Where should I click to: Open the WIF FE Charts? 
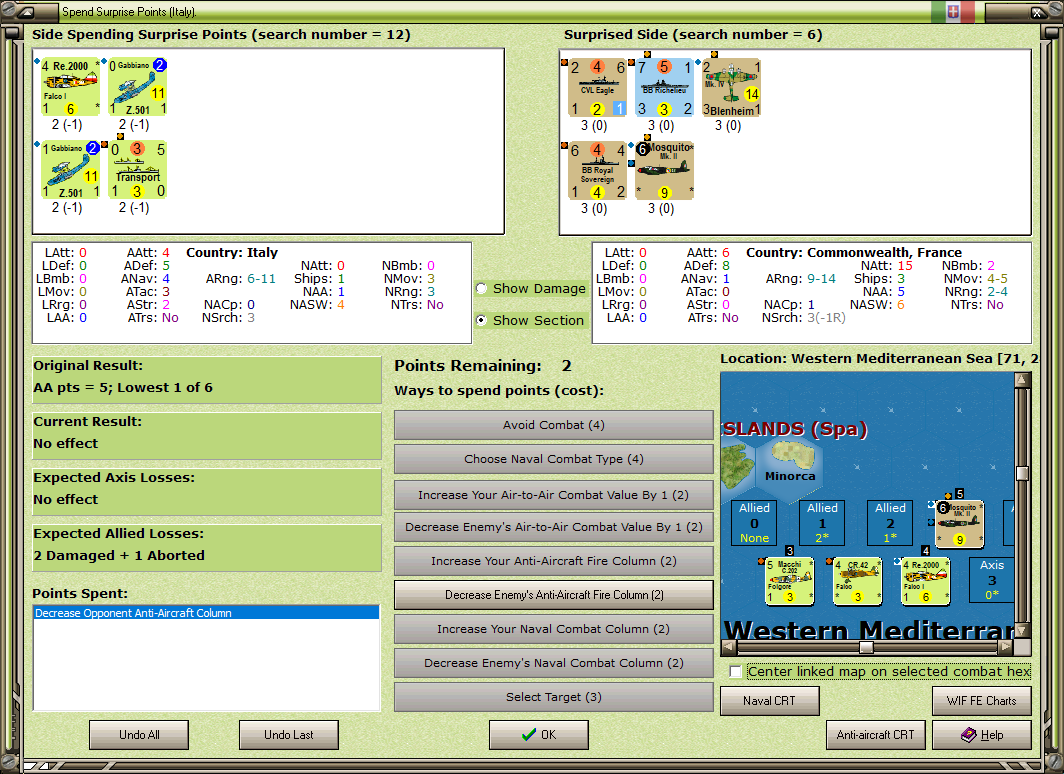click(982, 701)
